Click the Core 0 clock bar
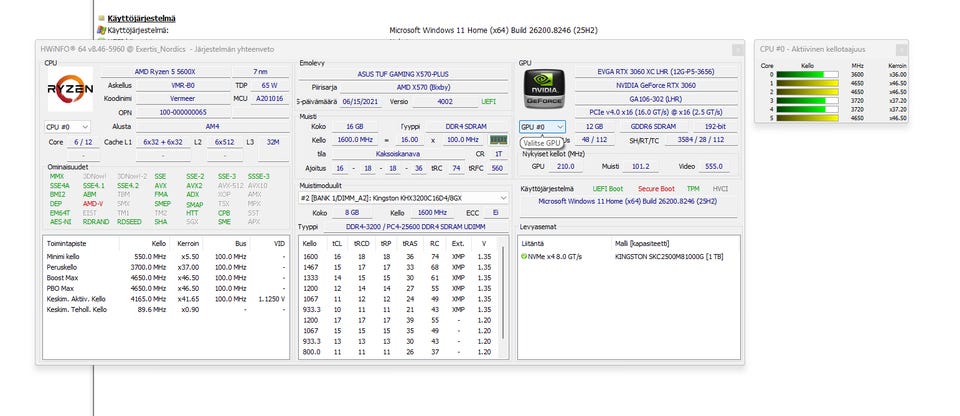Viewport: 960px width, 416px height. (807, 75)
